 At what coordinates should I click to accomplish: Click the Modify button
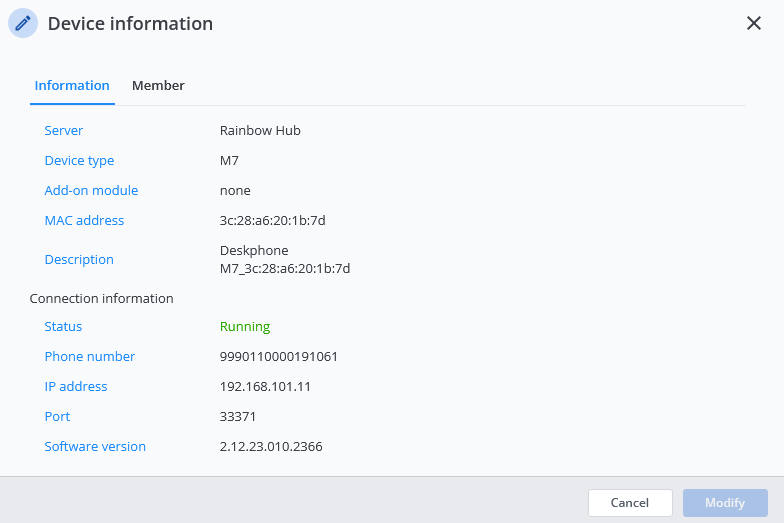pyautogui.click(x=725, y=503)
